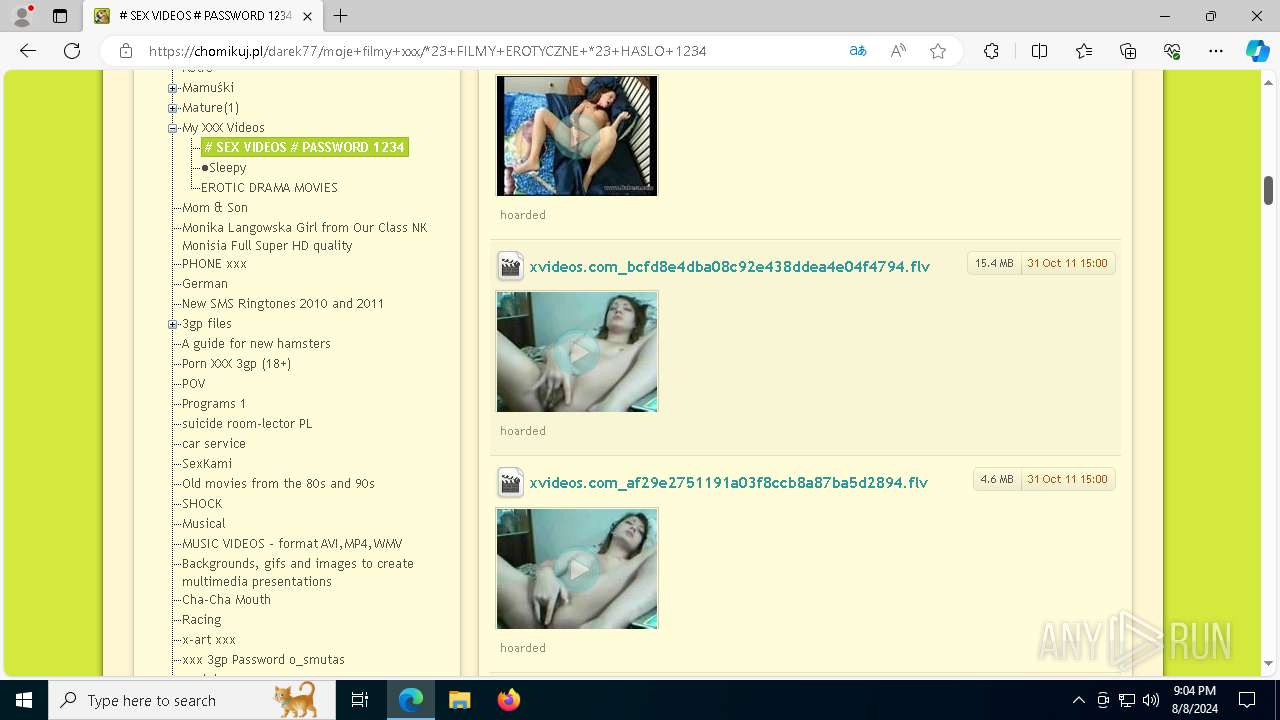
Task: Open the PHONE xxx folder
Action: pos(214,263)
